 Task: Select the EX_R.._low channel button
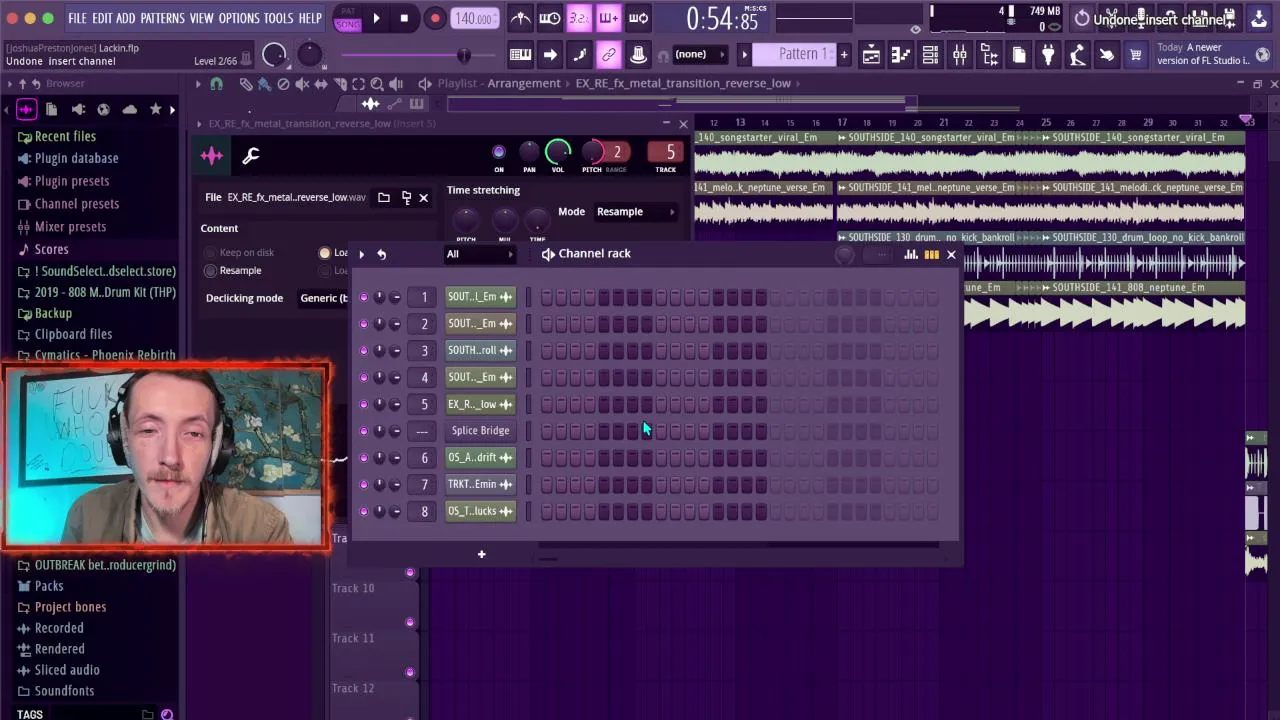point(480,404)
